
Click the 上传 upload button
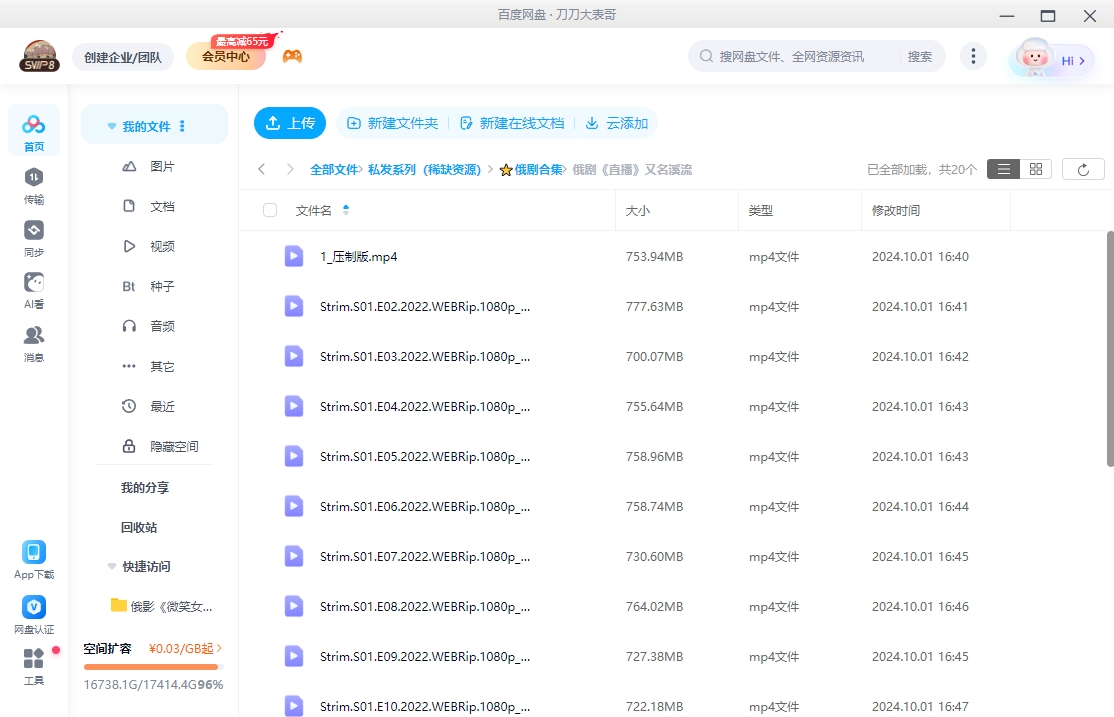(x=289, y=122)
